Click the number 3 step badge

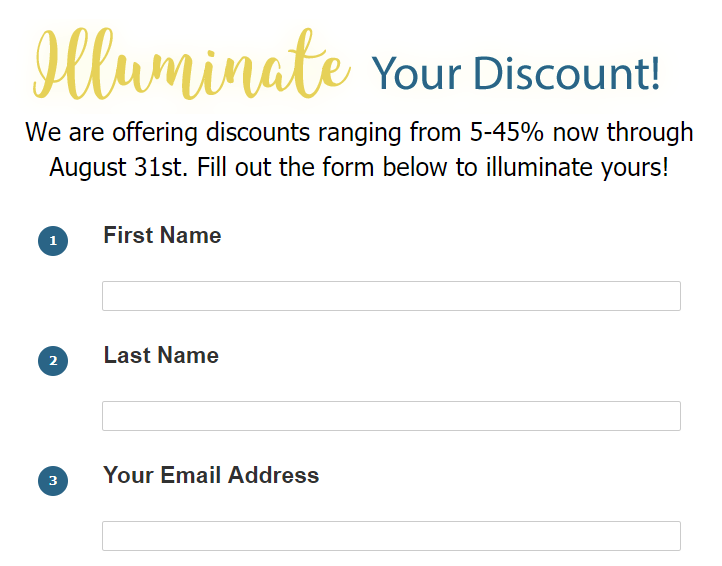[x=53, y=481]
